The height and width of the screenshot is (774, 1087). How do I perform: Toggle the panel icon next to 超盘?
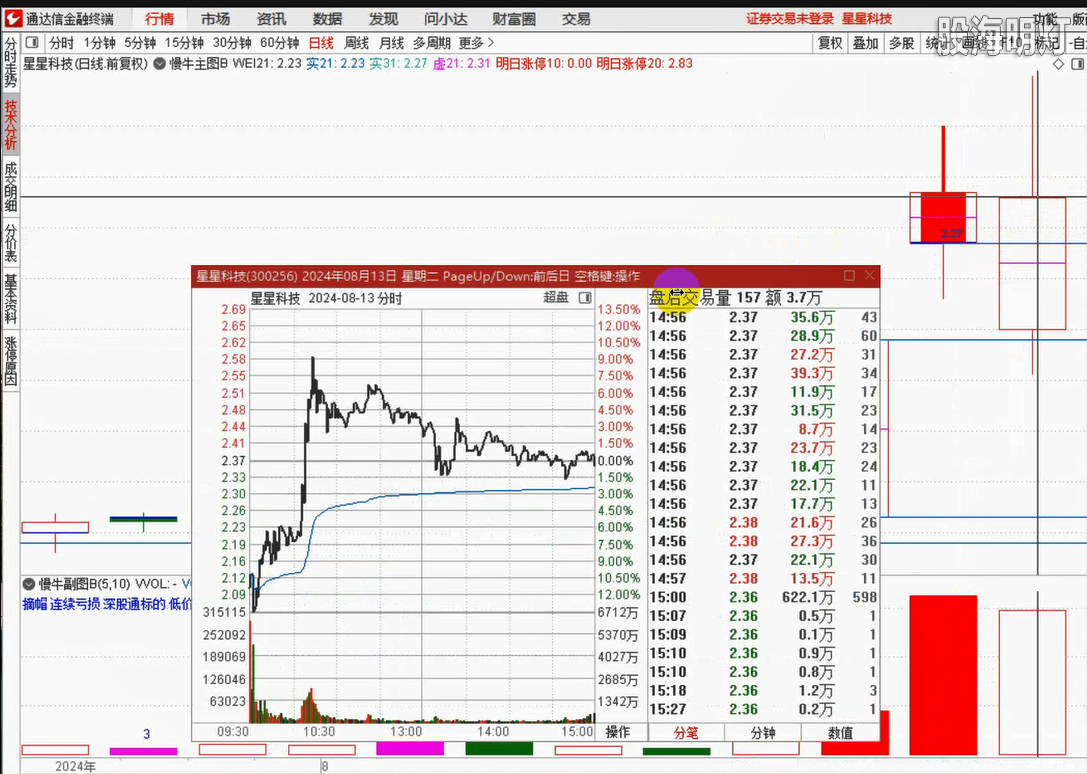(585, 298)
